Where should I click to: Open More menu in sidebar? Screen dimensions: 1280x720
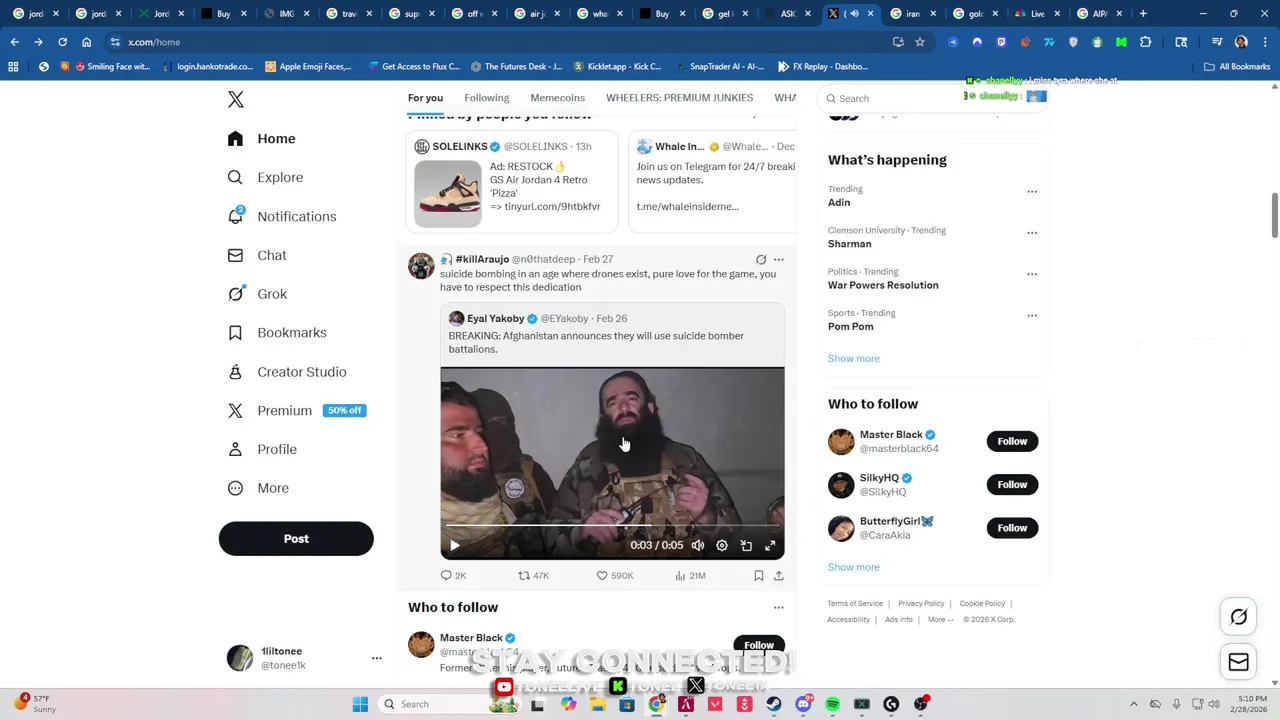(257, 488)
